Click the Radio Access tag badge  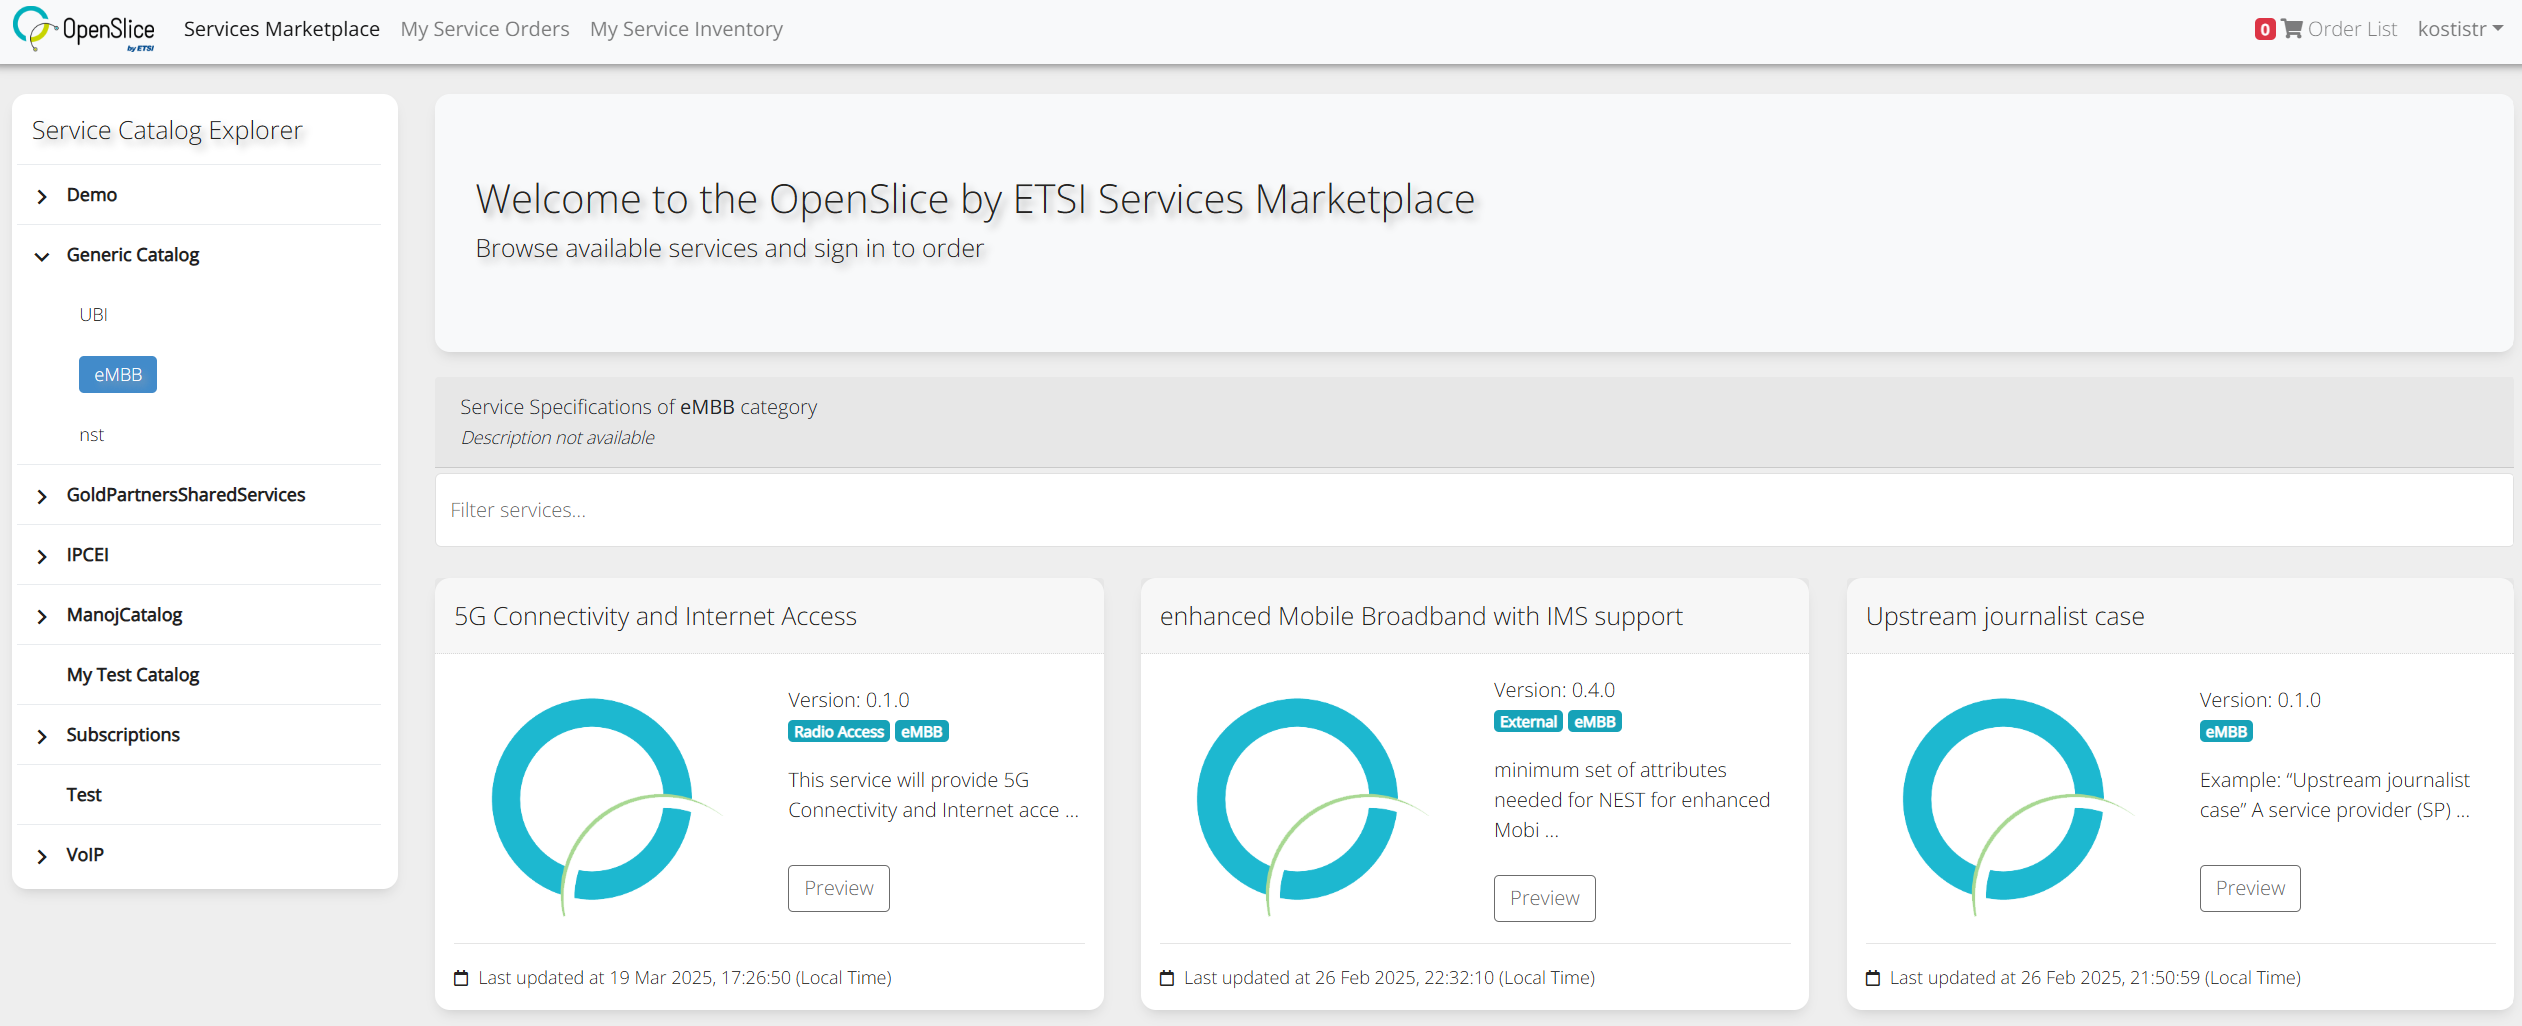[838, 732]
